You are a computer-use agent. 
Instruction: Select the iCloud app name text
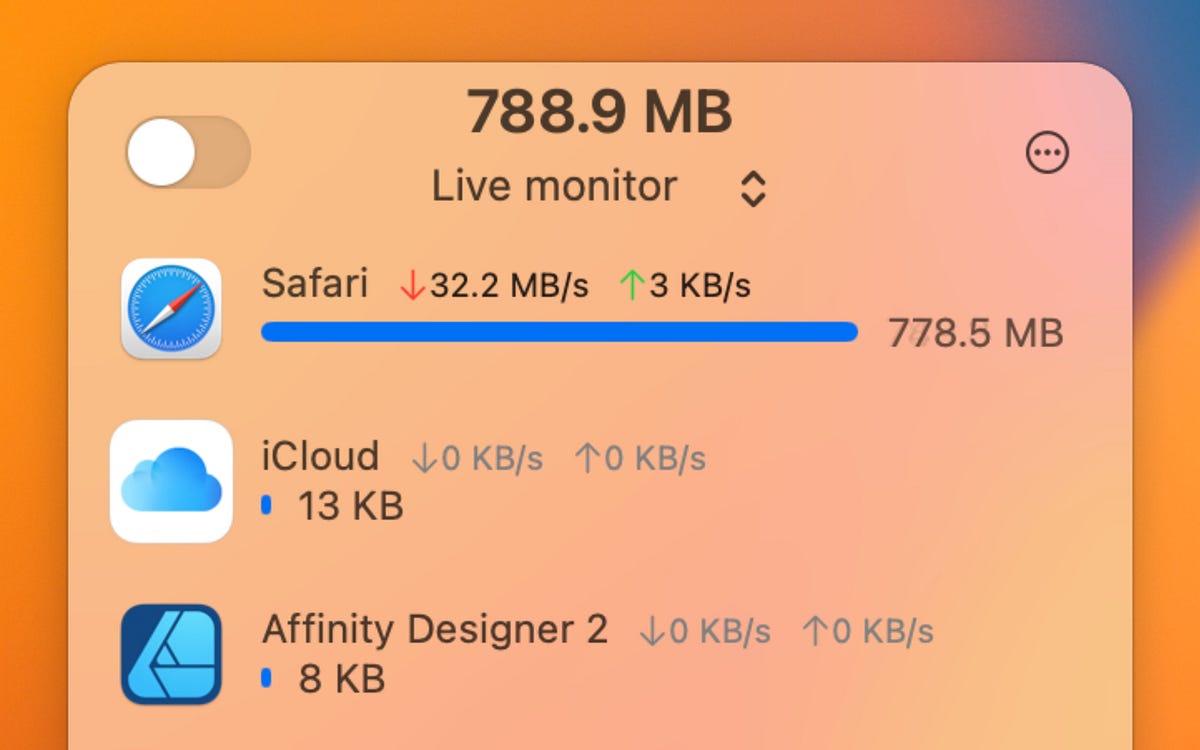click(320, 456)
